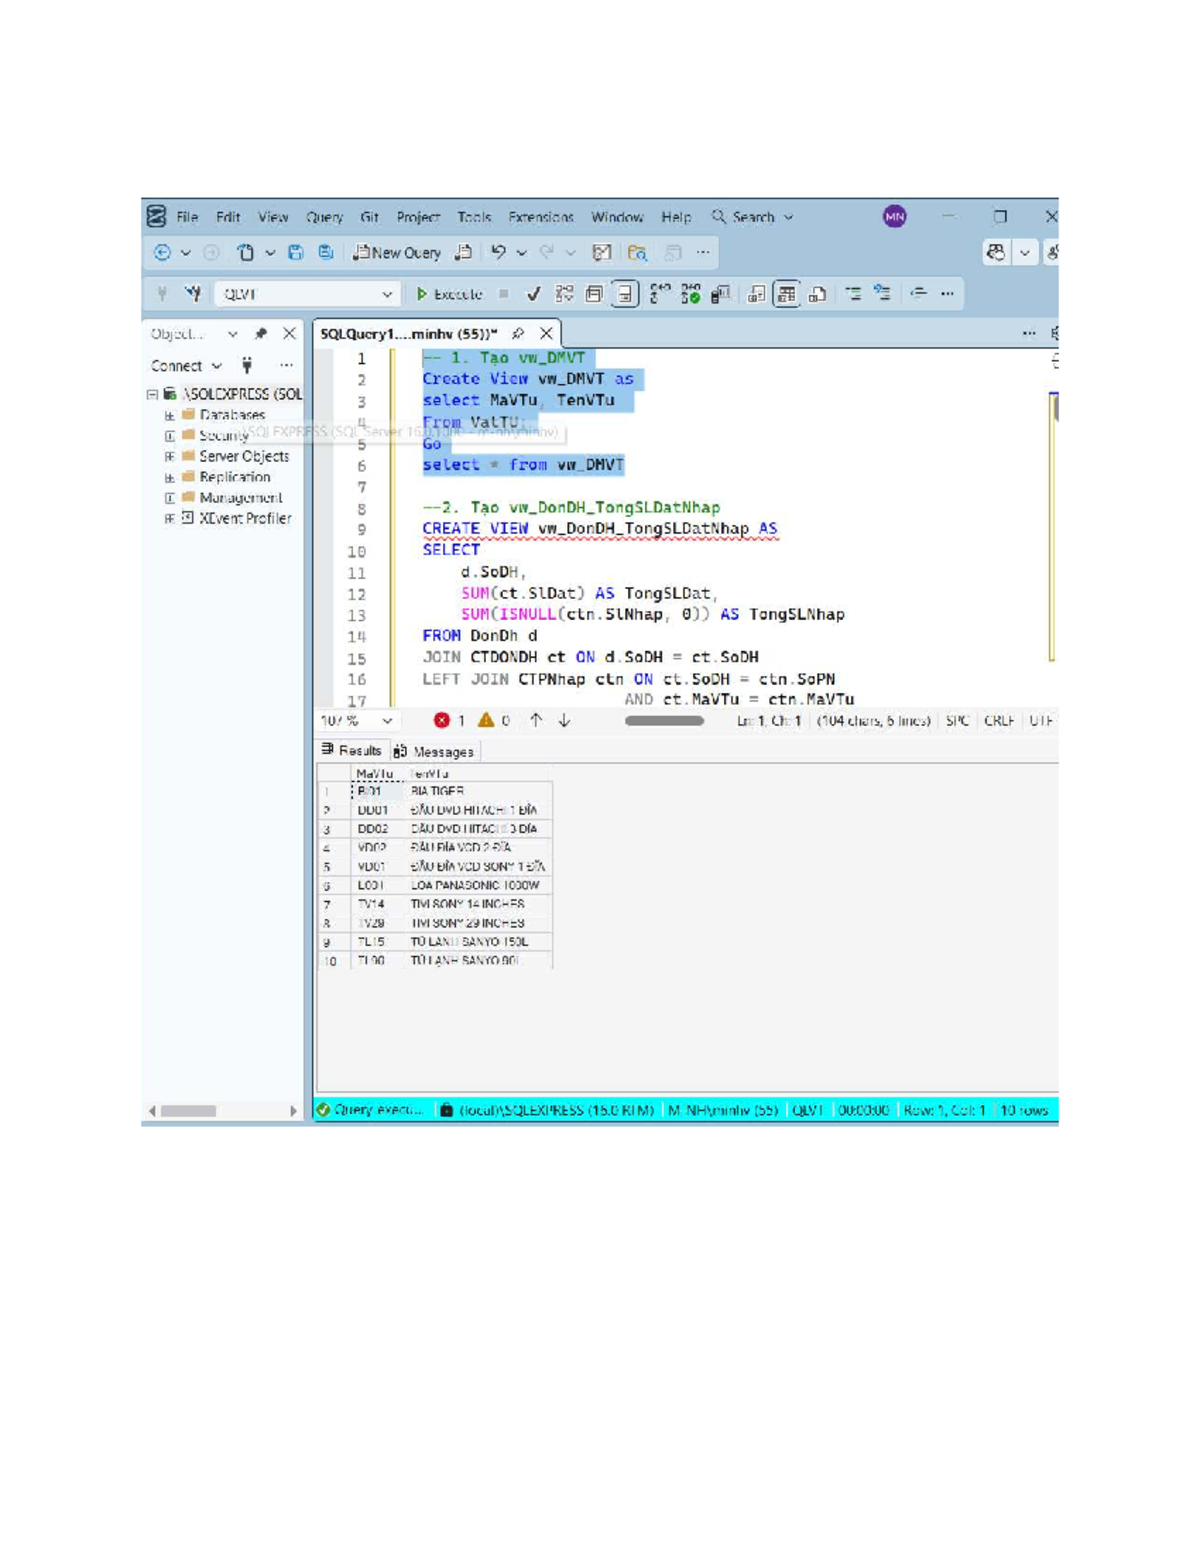The width and height of the screenshot is (1200, 1553).
Task: Expand the Management node
Action: (x=169, y=498)
